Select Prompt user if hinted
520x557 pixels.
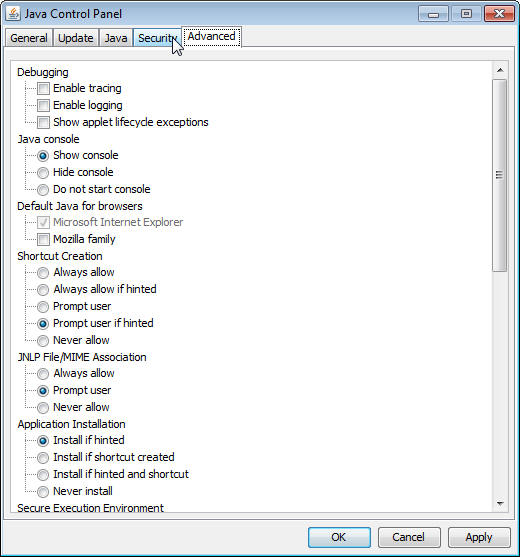pyautogui.click(x=43, y=324)
